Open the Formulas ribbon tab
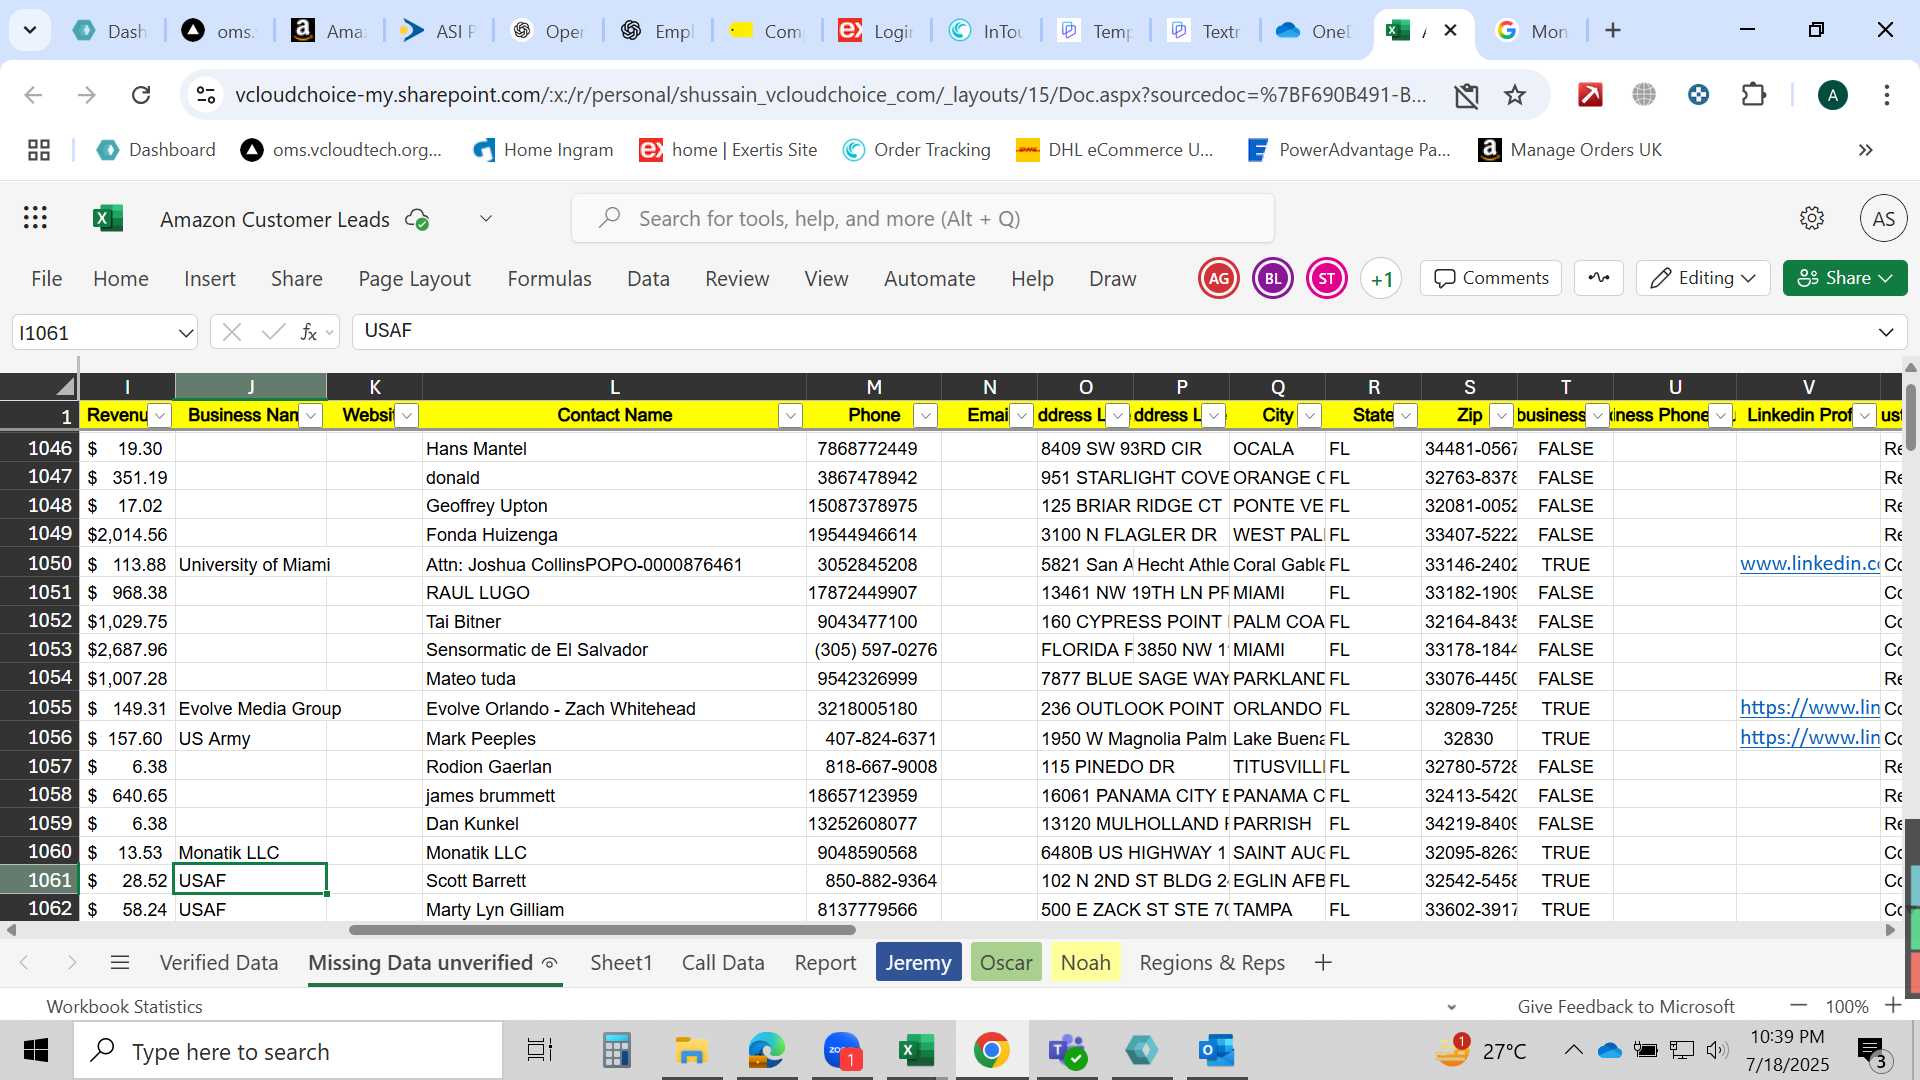Viewport: 1920px width, 1080px height. [549, 279]
